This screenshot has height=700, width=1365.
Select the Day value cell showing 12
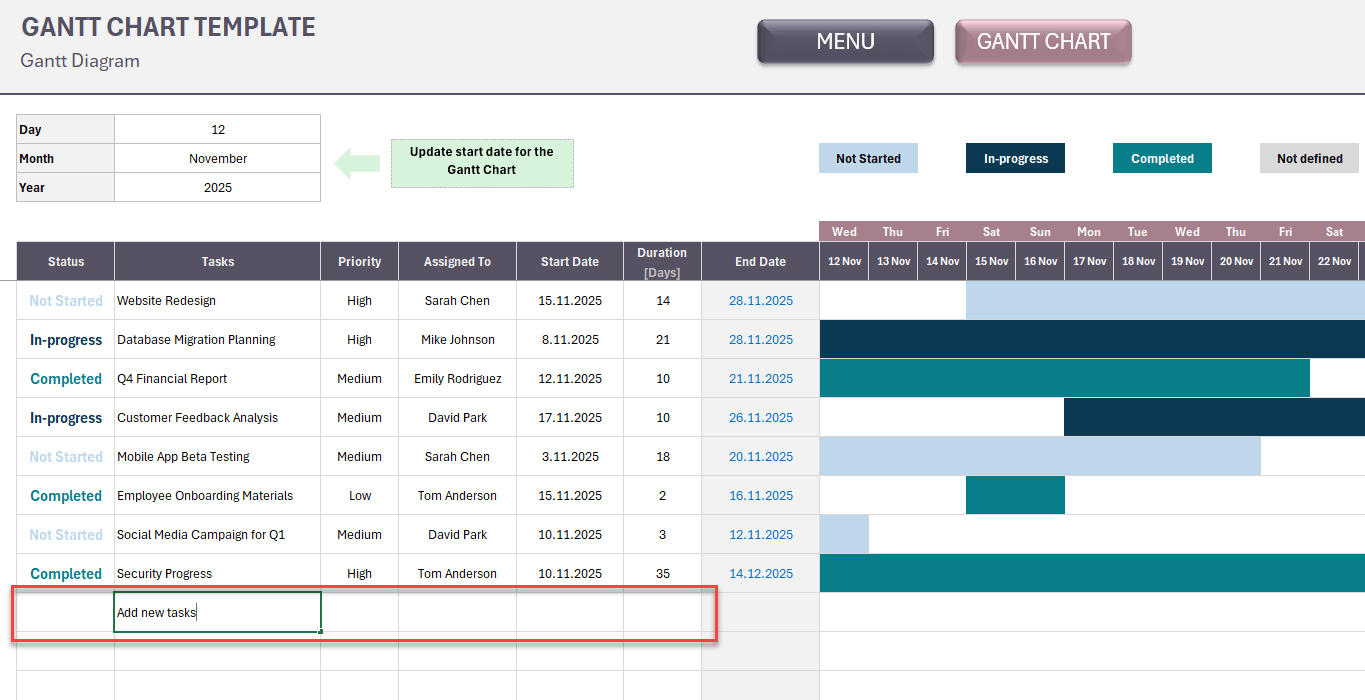pyautogui.click(x=217, y=130)
